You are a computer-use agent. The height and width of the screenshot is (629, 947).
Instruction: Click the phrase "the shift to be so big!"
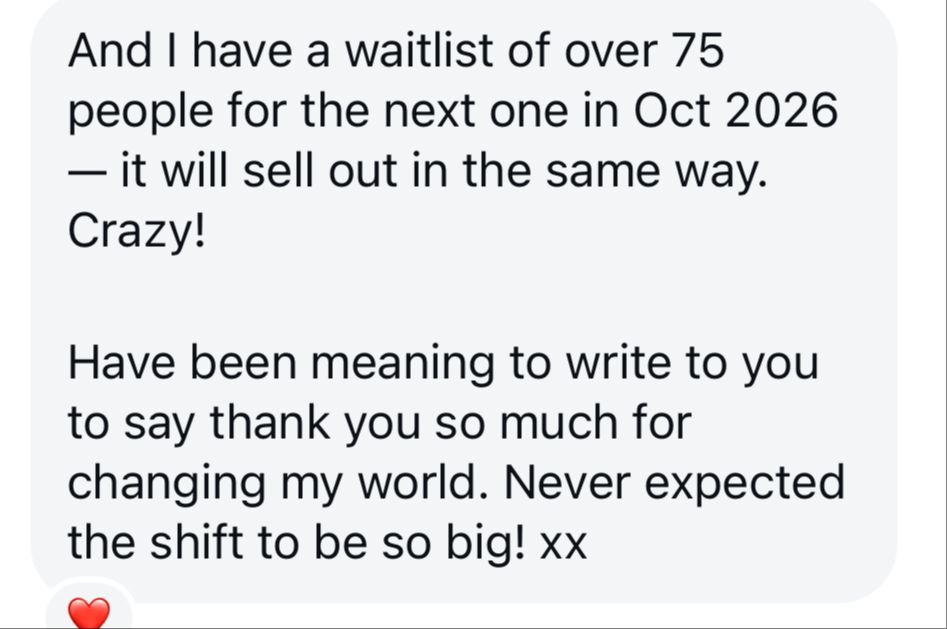pos(297,543)
